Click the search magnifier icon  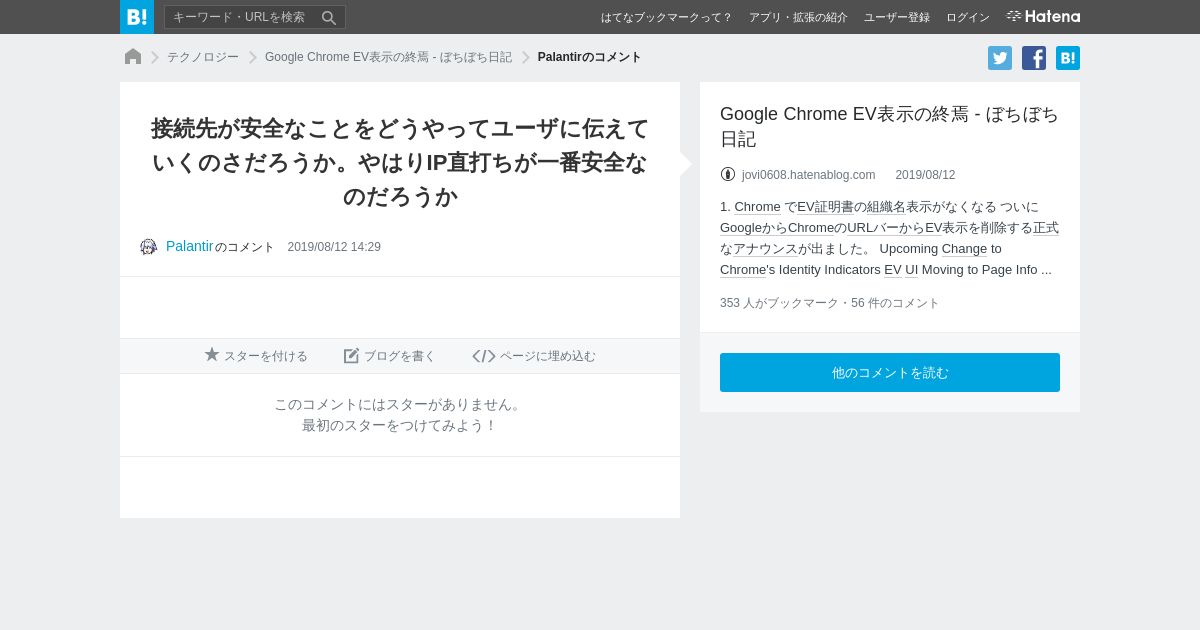328,17
